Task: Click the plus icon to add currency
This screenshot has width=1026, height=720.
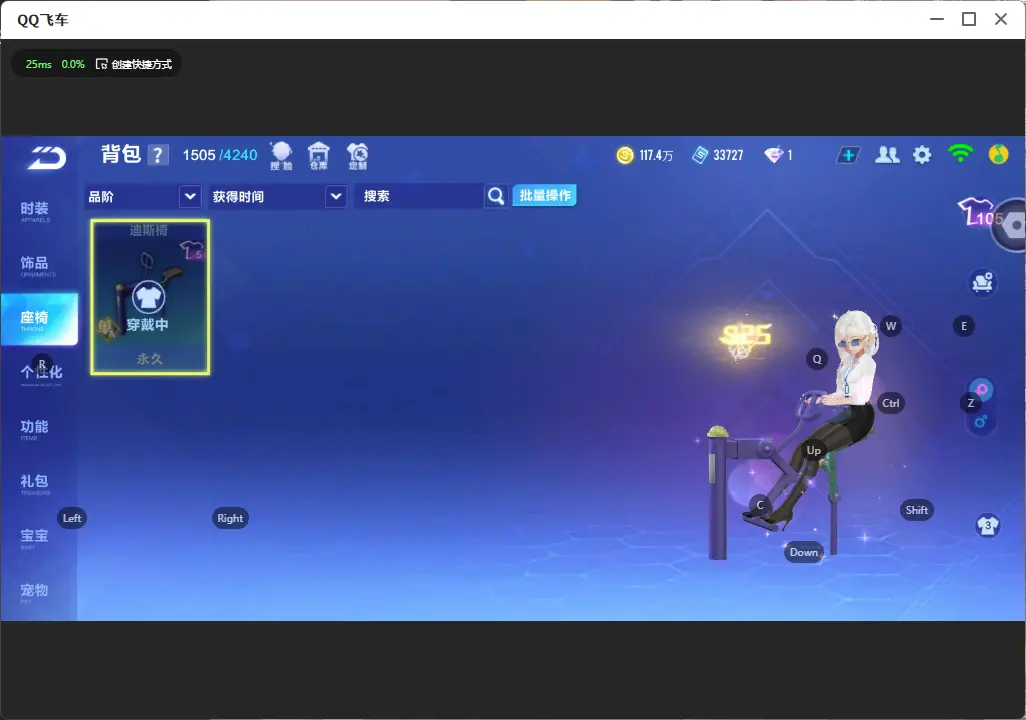Action: tap(848, 155)
